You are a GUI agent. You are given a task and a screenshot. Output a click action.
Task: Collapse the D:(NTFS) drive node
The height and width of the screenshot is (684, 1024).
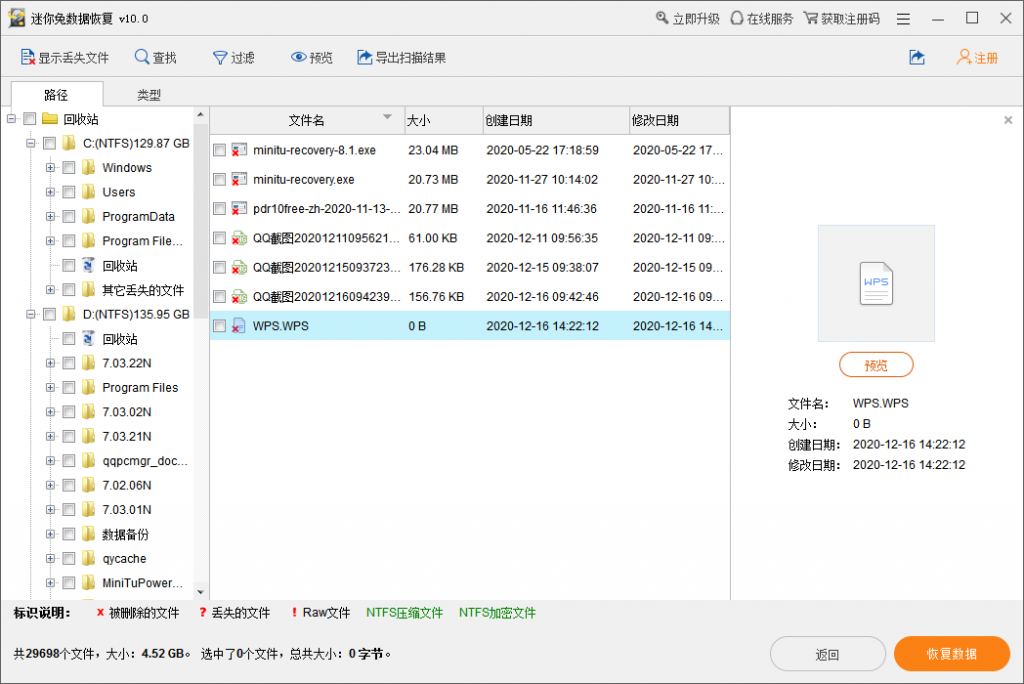pos(31,314)
